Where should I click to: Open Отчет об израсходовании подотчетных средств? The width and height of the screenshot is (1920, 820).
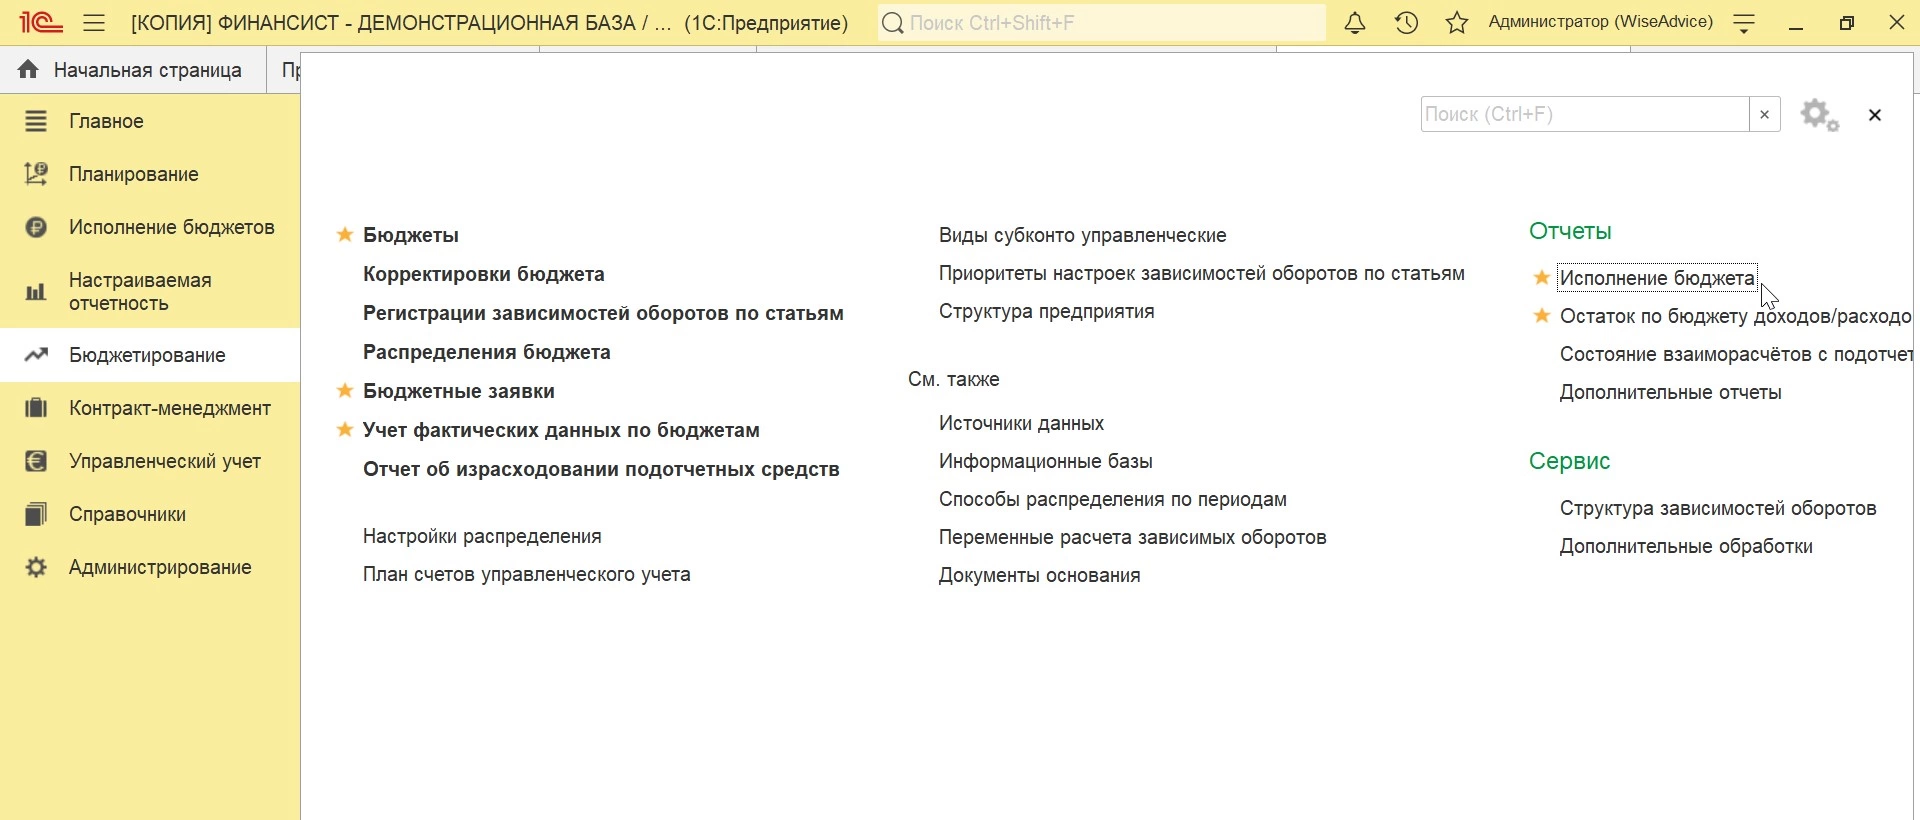(x=601, y=469)
